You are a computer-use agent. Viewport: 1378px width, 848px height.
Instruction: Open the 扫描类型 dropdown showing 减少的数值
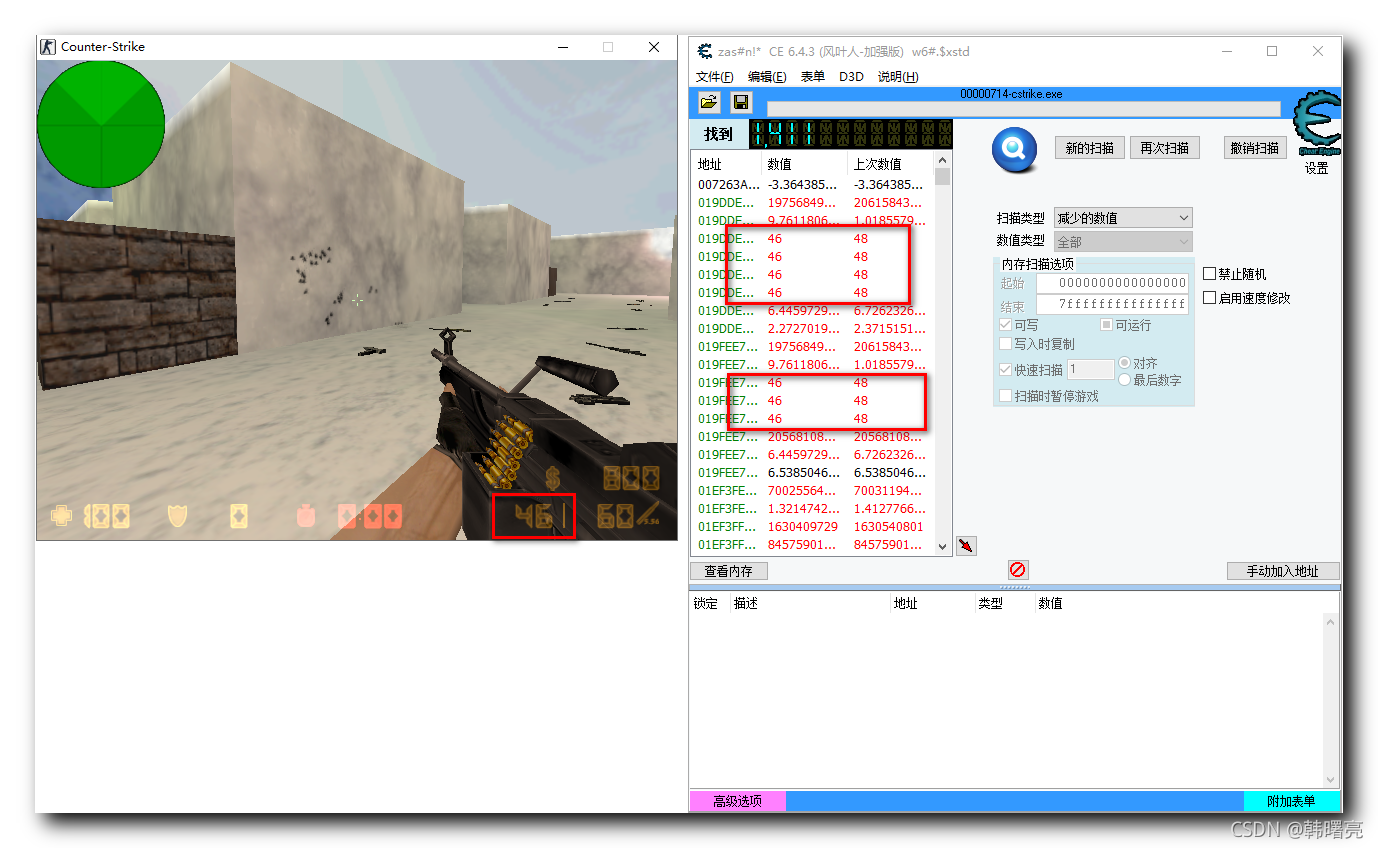coord(1122,218)
